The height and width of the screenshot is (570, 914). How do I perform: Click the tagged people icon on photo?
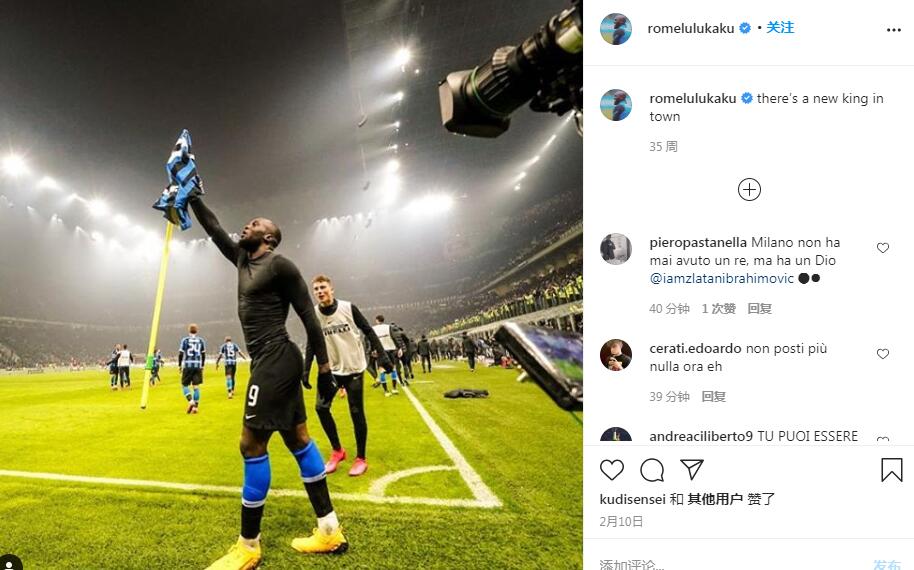click(x=10, y=563)
